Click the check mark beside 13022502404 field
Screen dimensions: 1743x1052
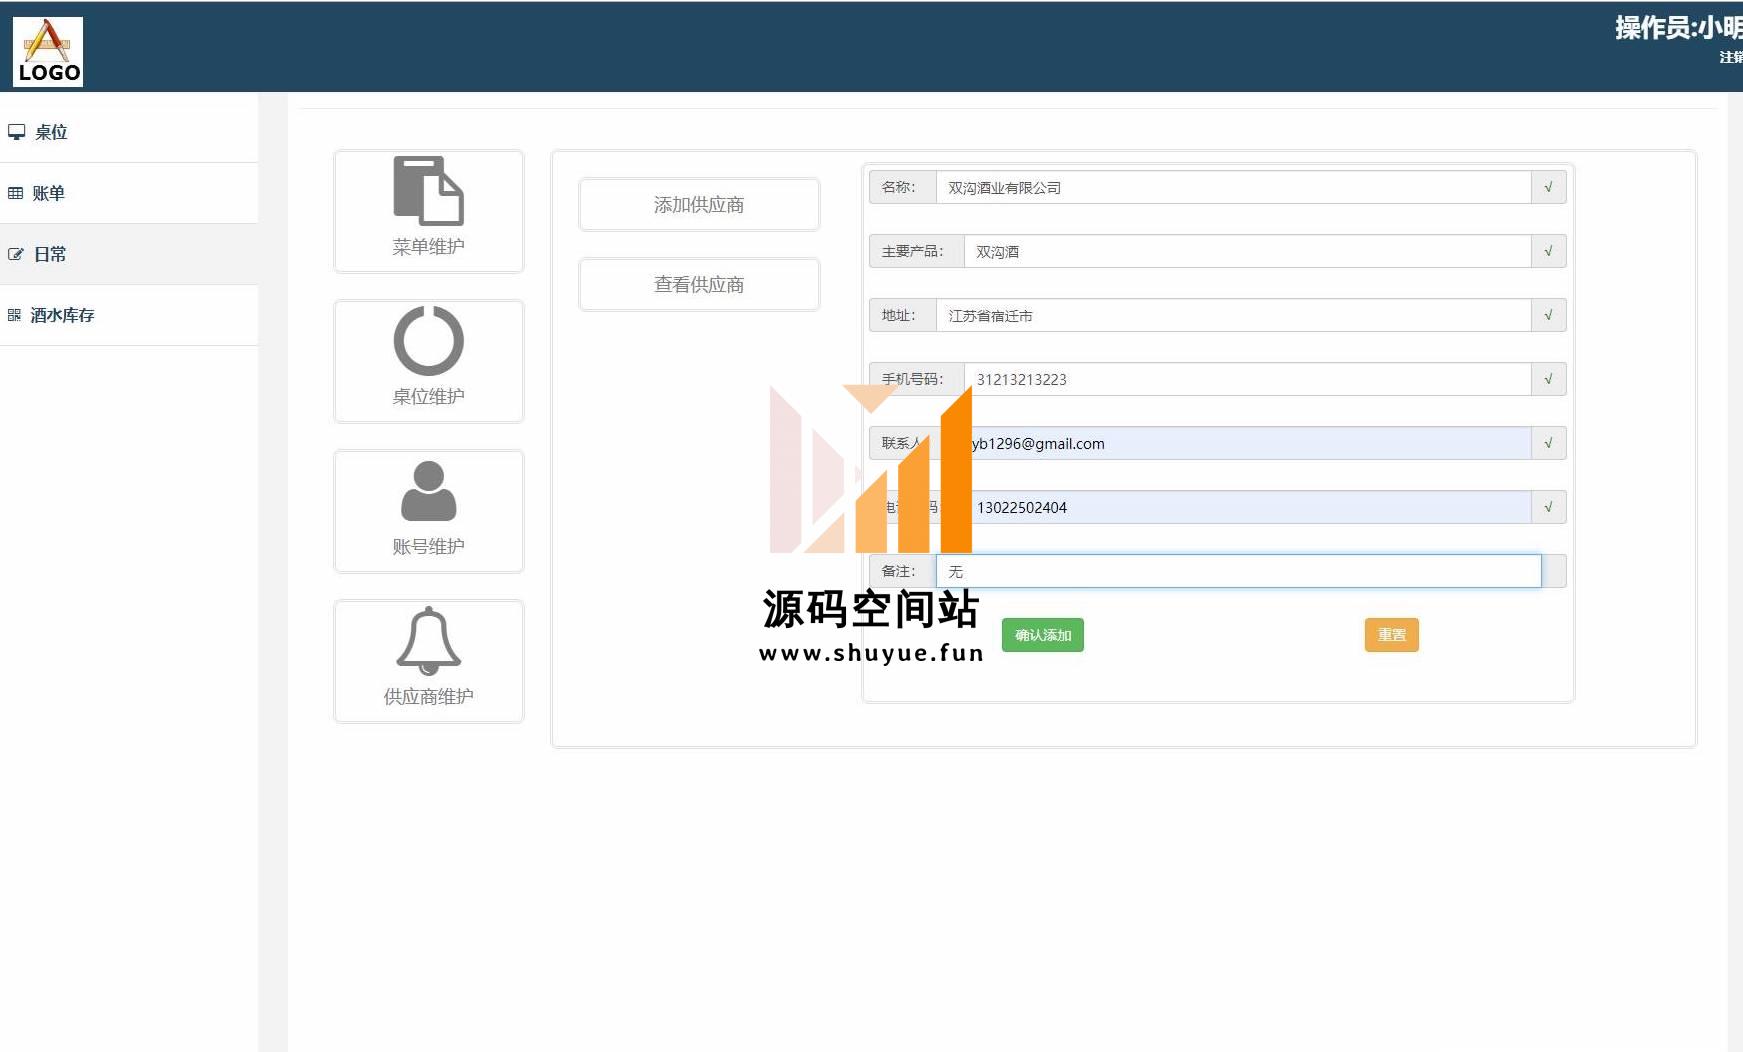(x=1548, y=507)
